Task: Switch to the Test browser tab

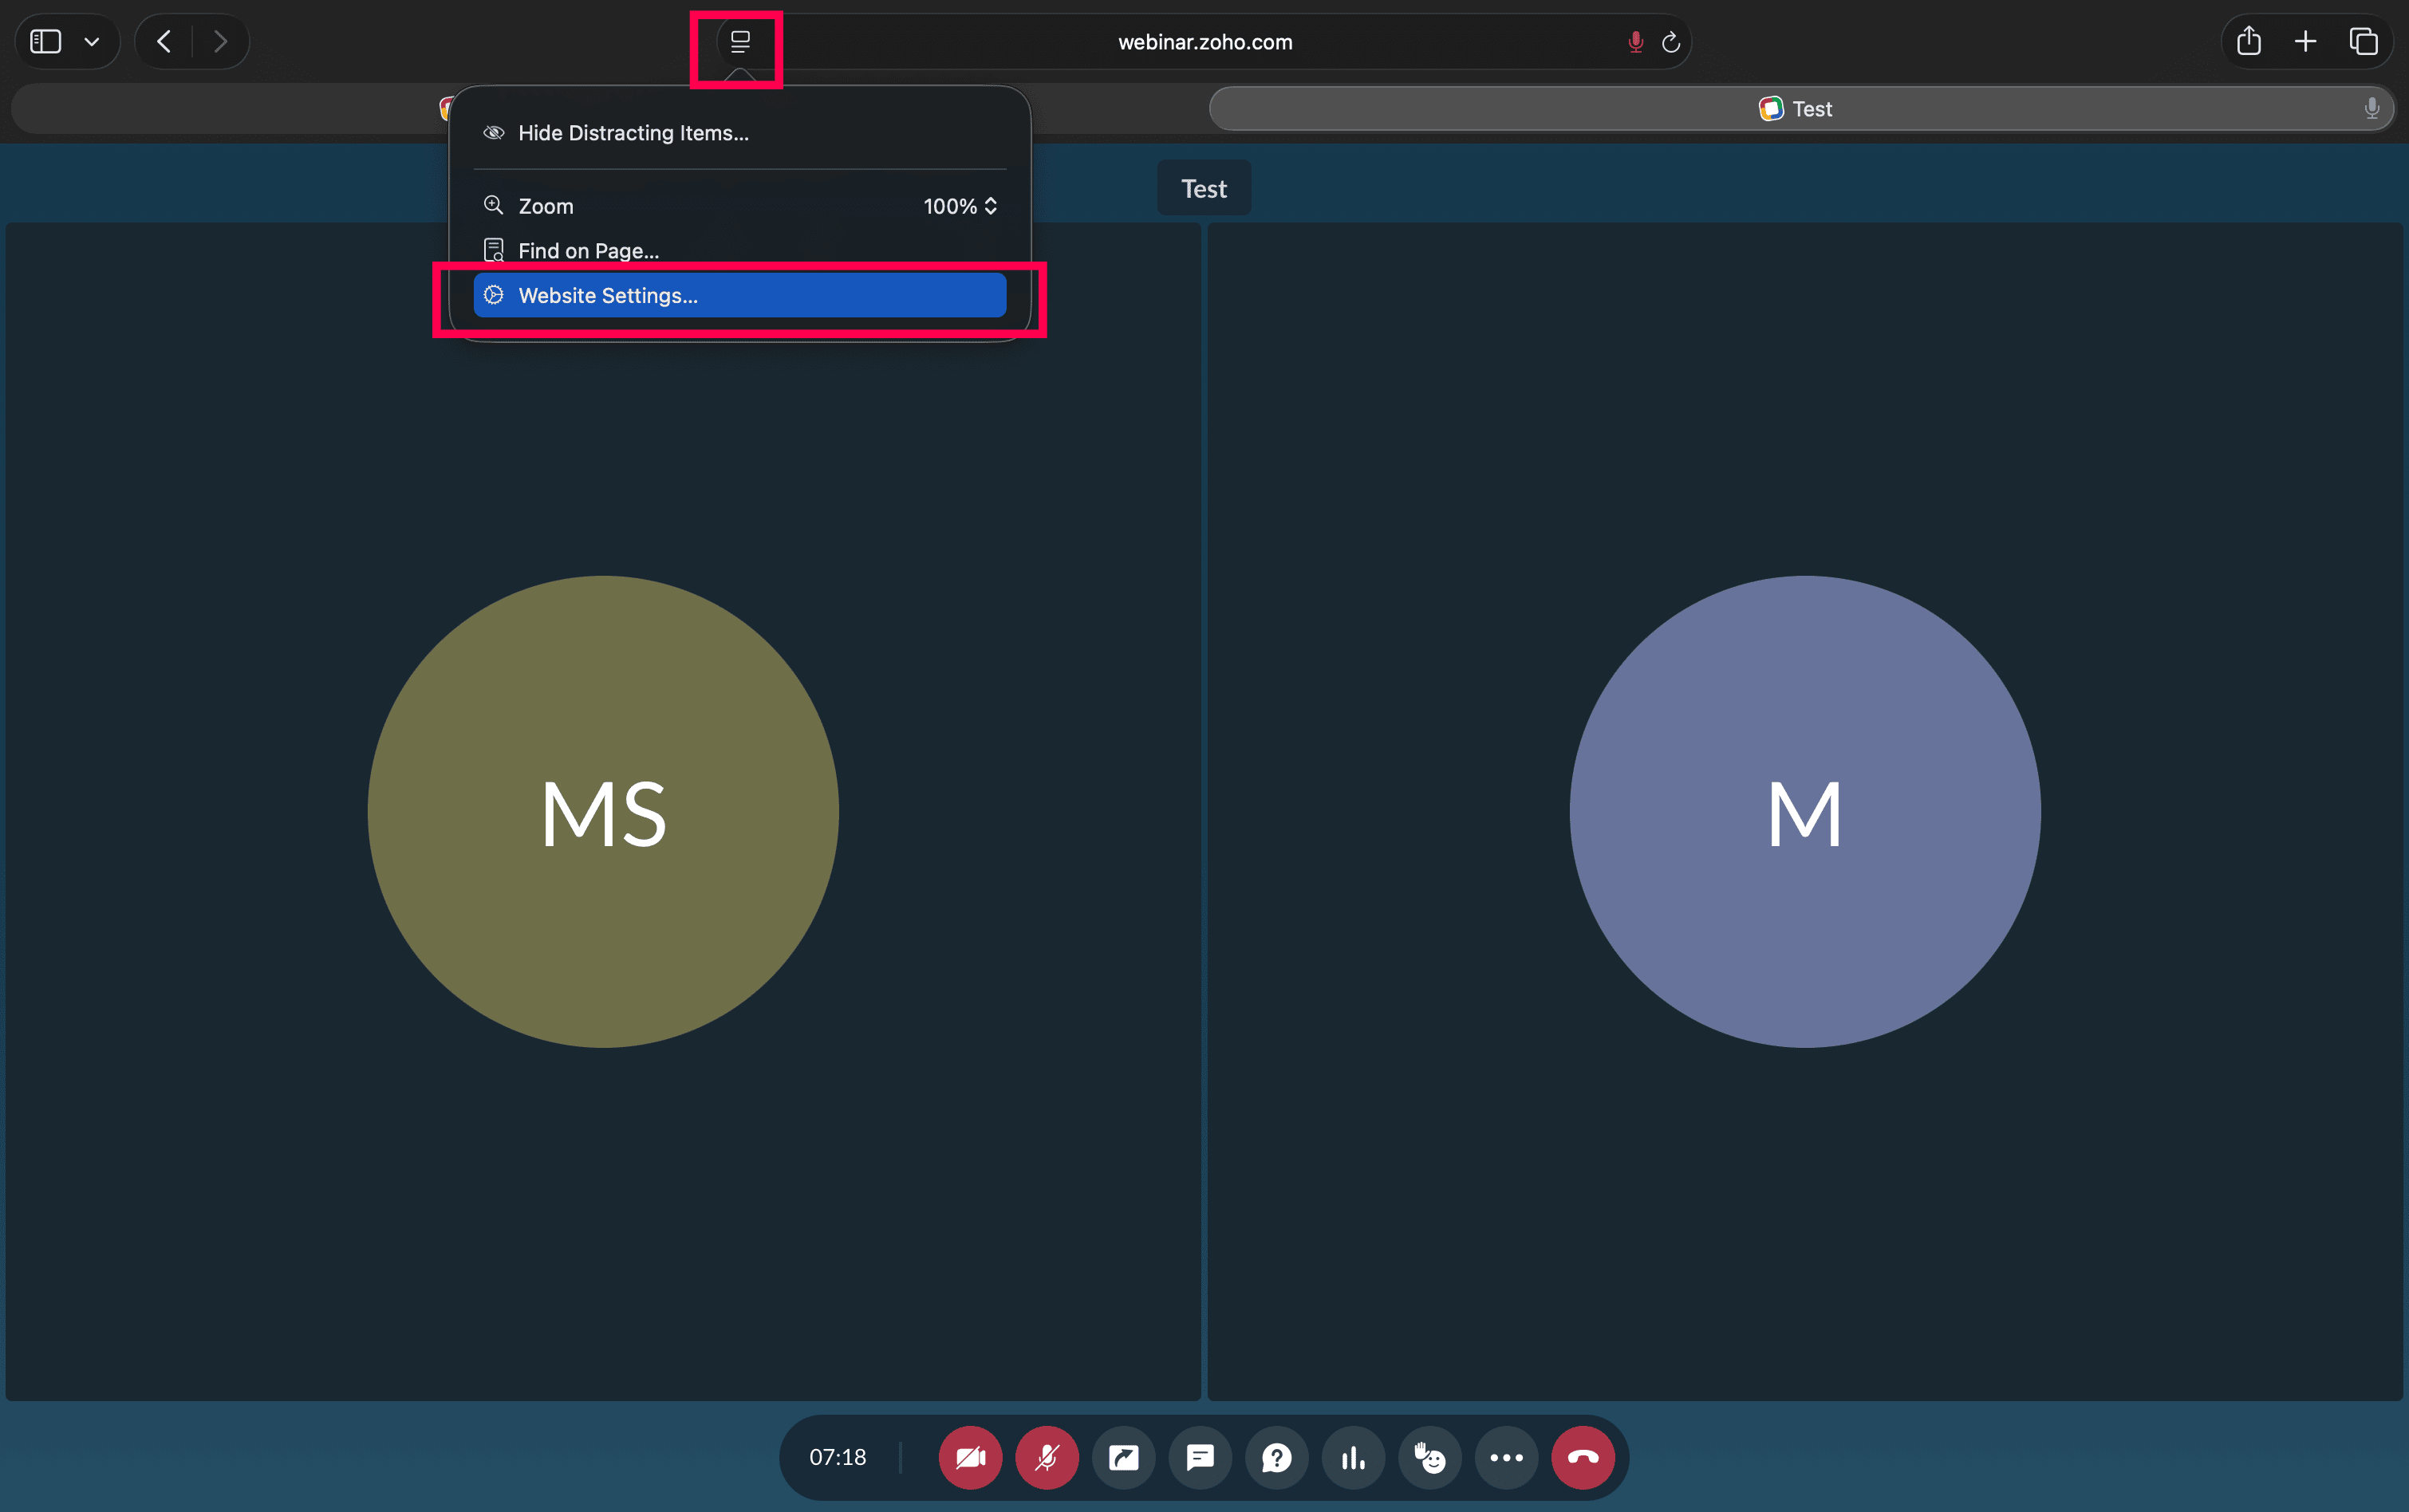Action: [x=1801, y=108]
